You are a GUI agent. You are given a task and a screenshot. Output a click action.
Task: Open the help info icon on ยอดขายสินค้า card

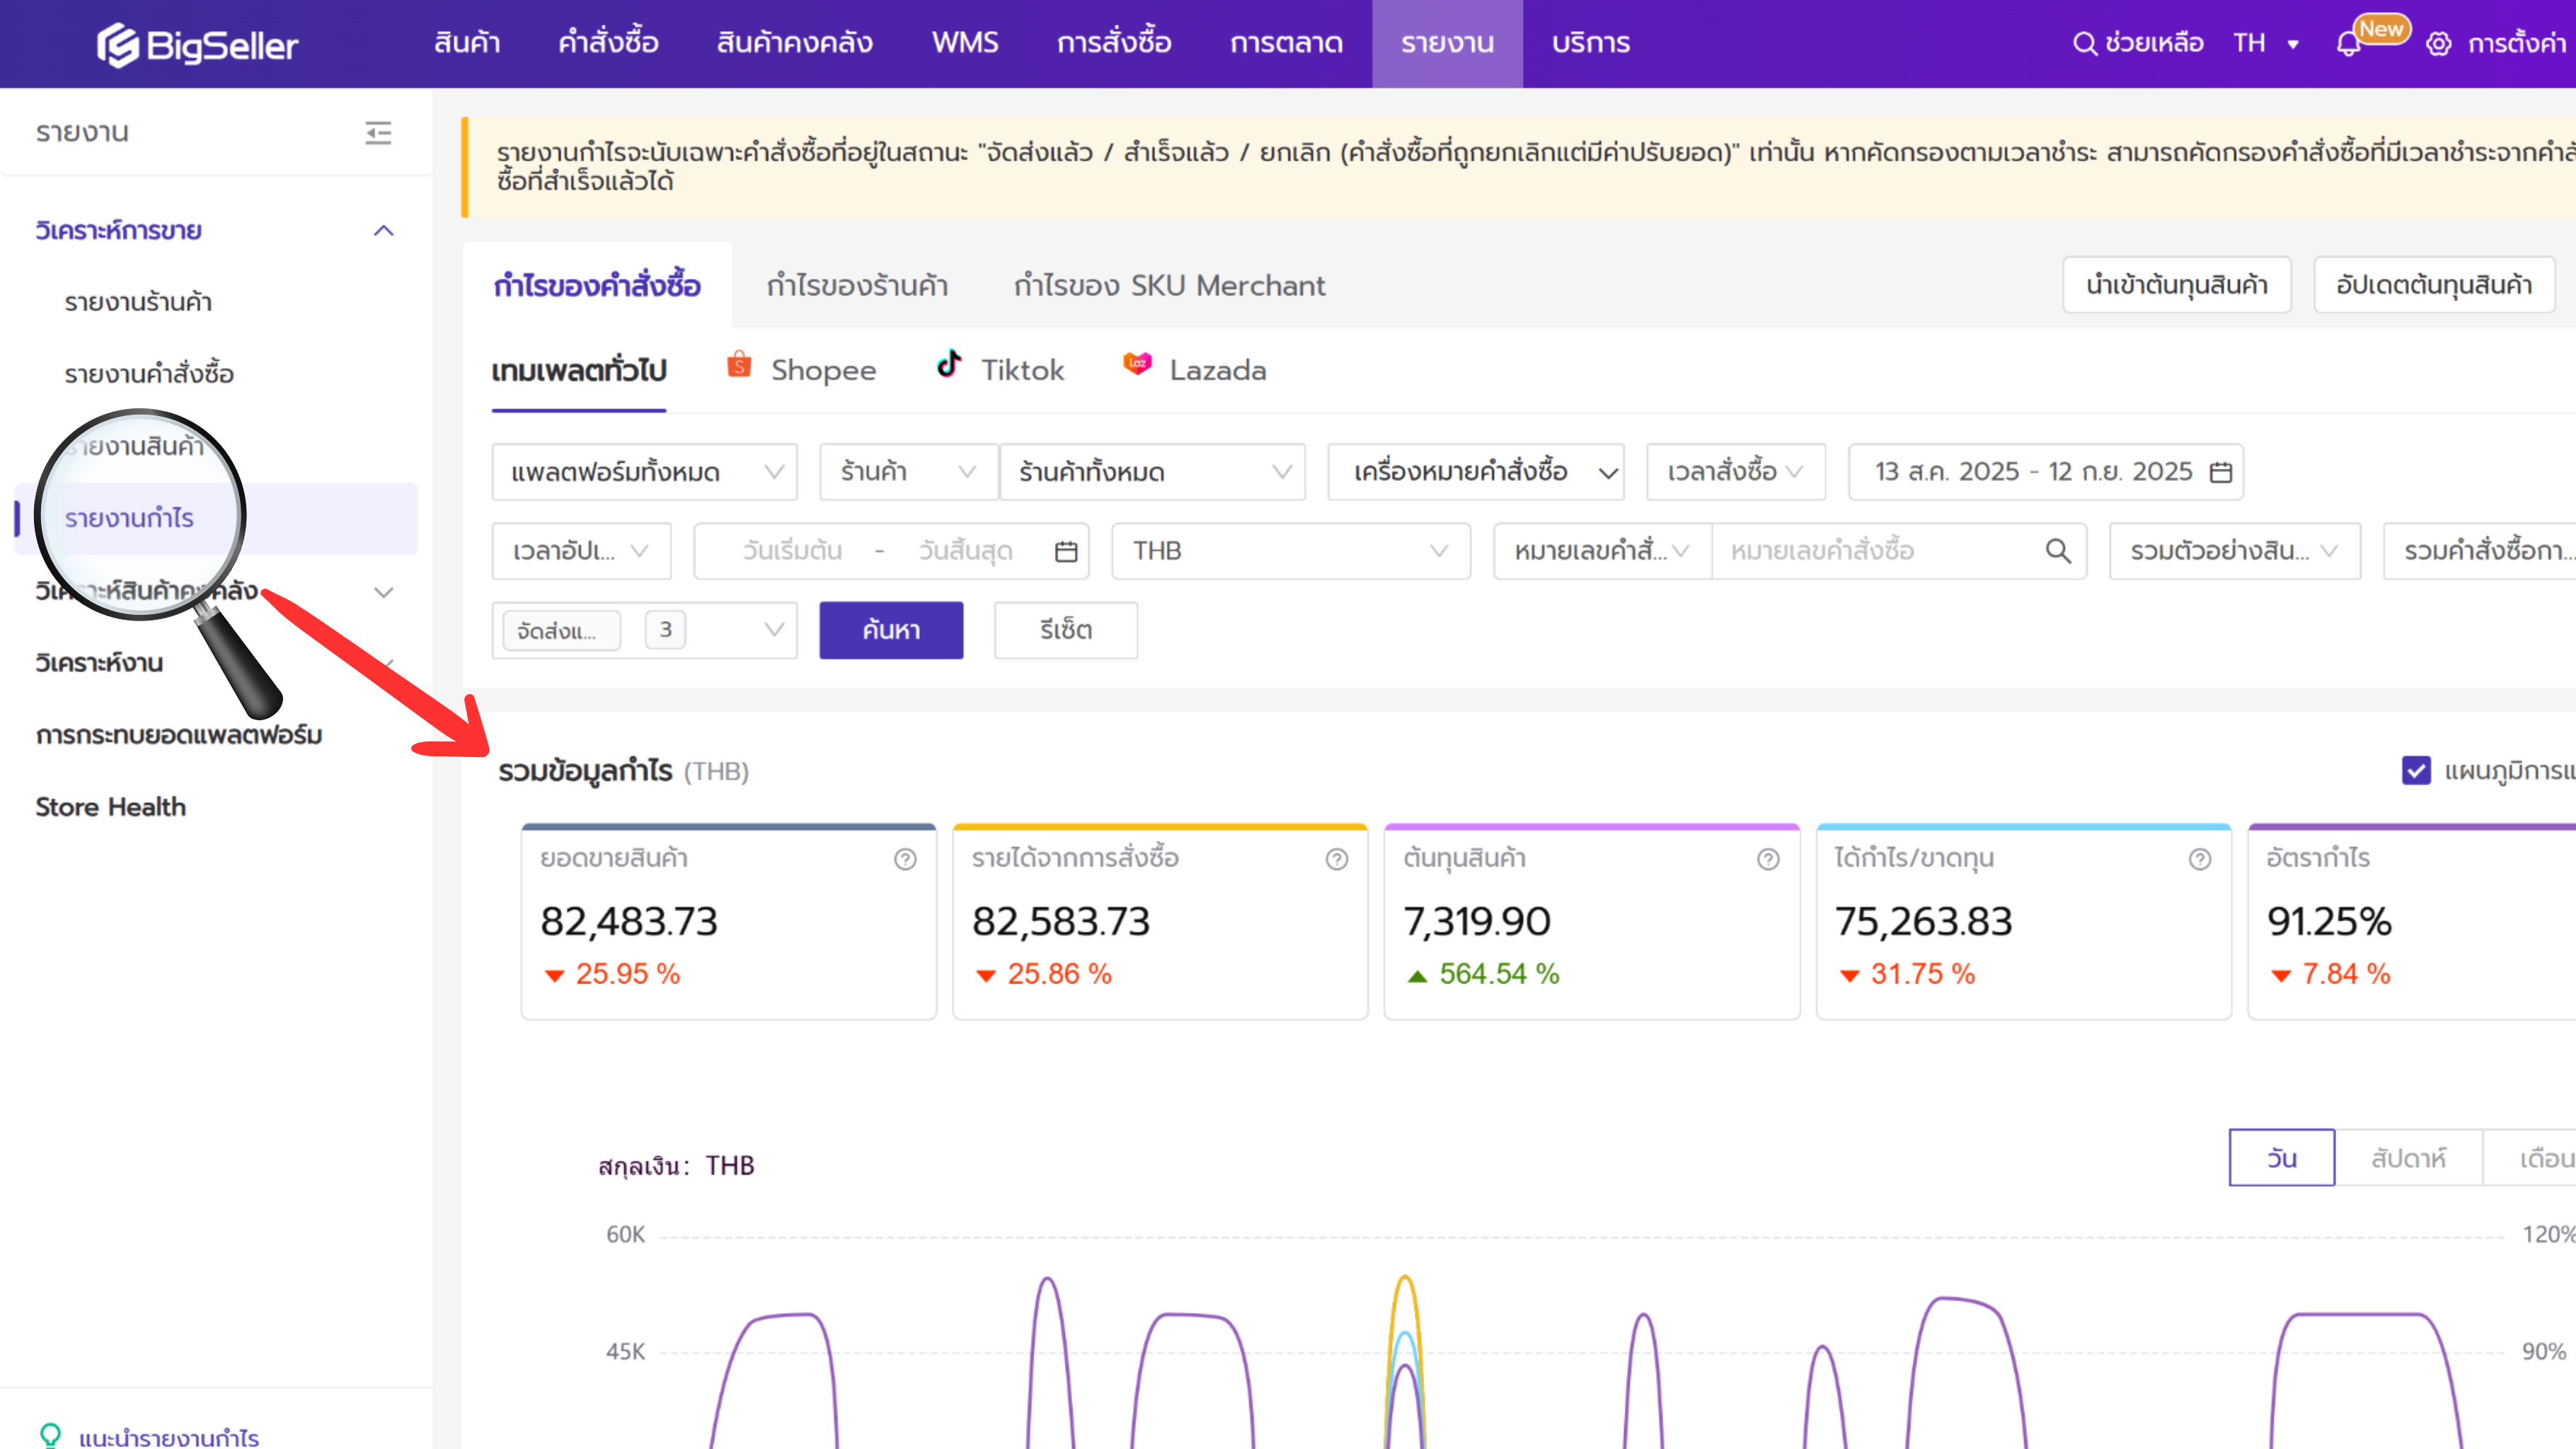[x=905, y=859]
